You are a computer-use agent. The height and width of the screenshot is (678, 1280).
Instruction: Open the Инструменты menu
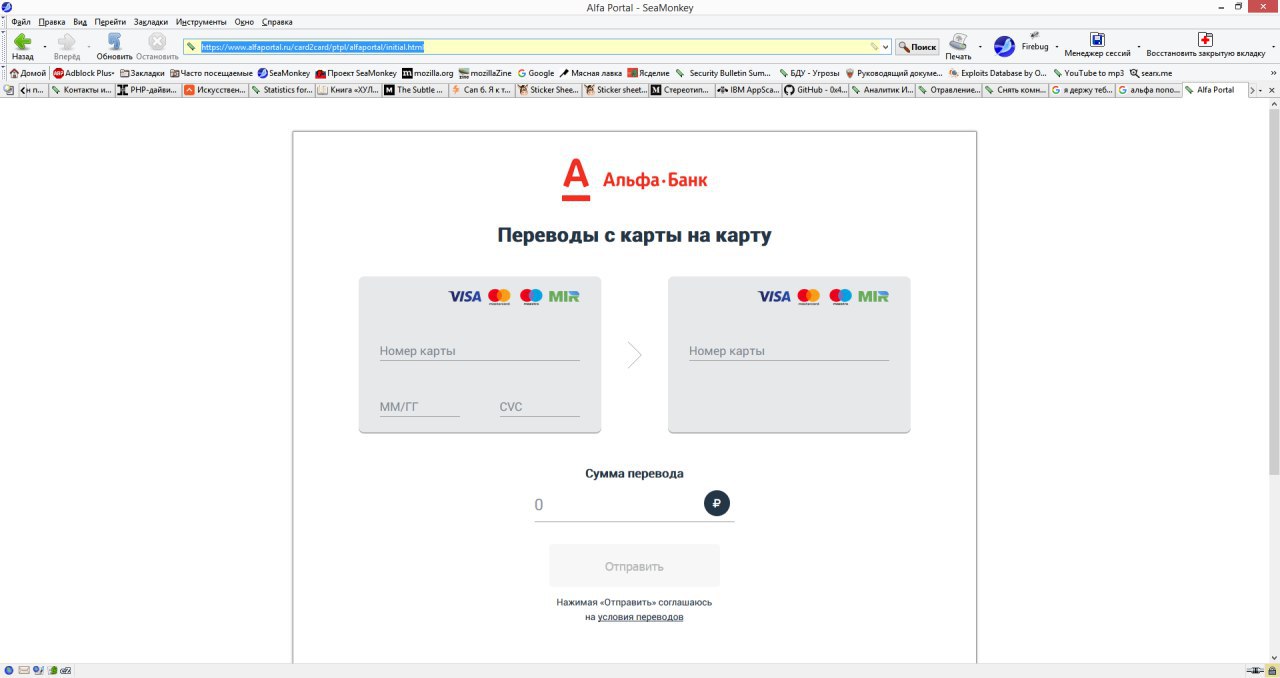click(x=201, y=21)
